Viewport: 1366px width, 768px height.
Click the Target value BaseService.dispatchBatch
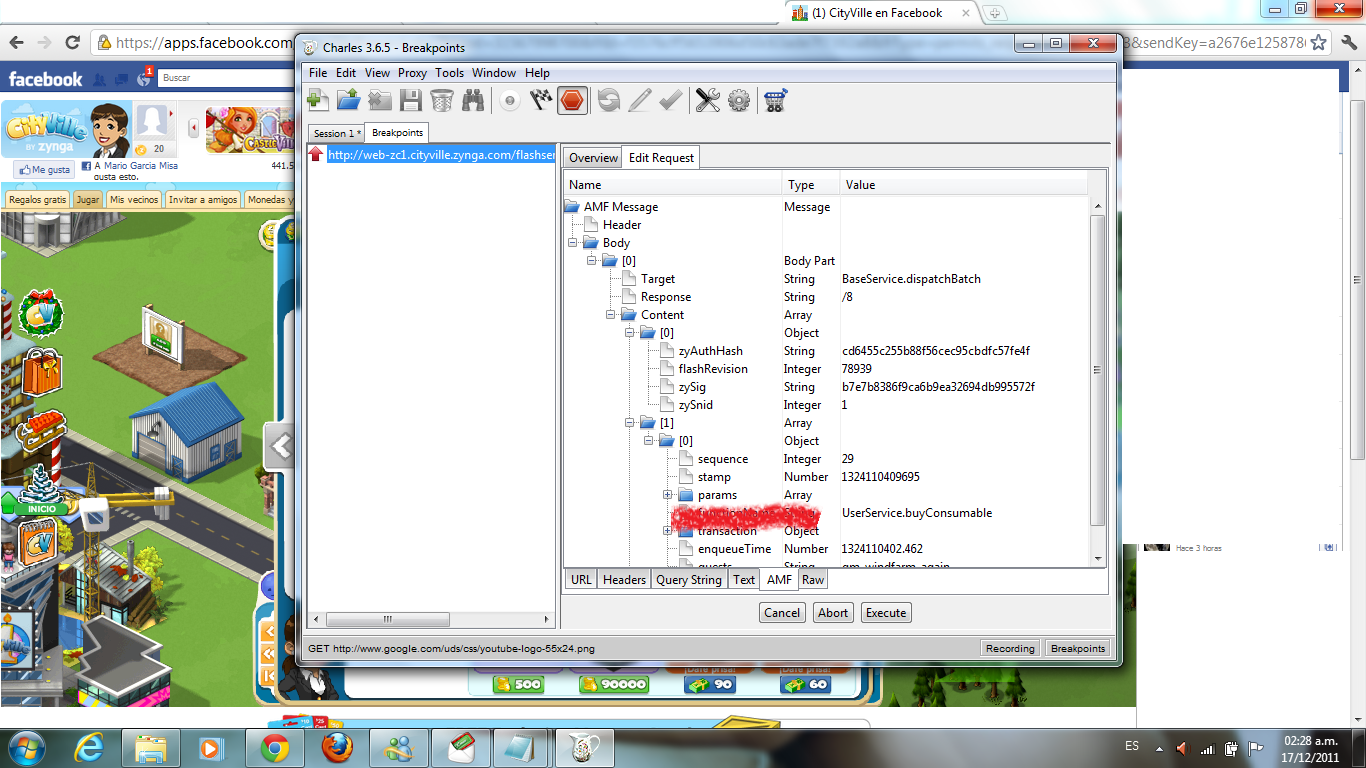pyautogui.click(x=911, y=279)
